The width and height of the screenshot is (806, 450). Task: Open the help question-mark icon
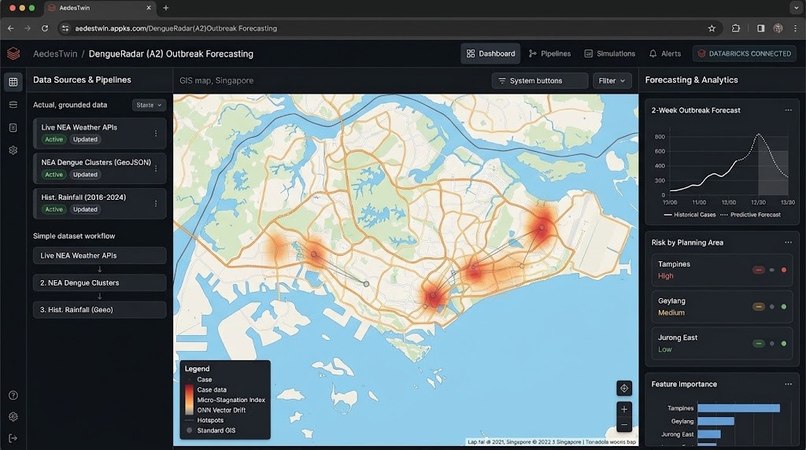click(x=13, y=395)
